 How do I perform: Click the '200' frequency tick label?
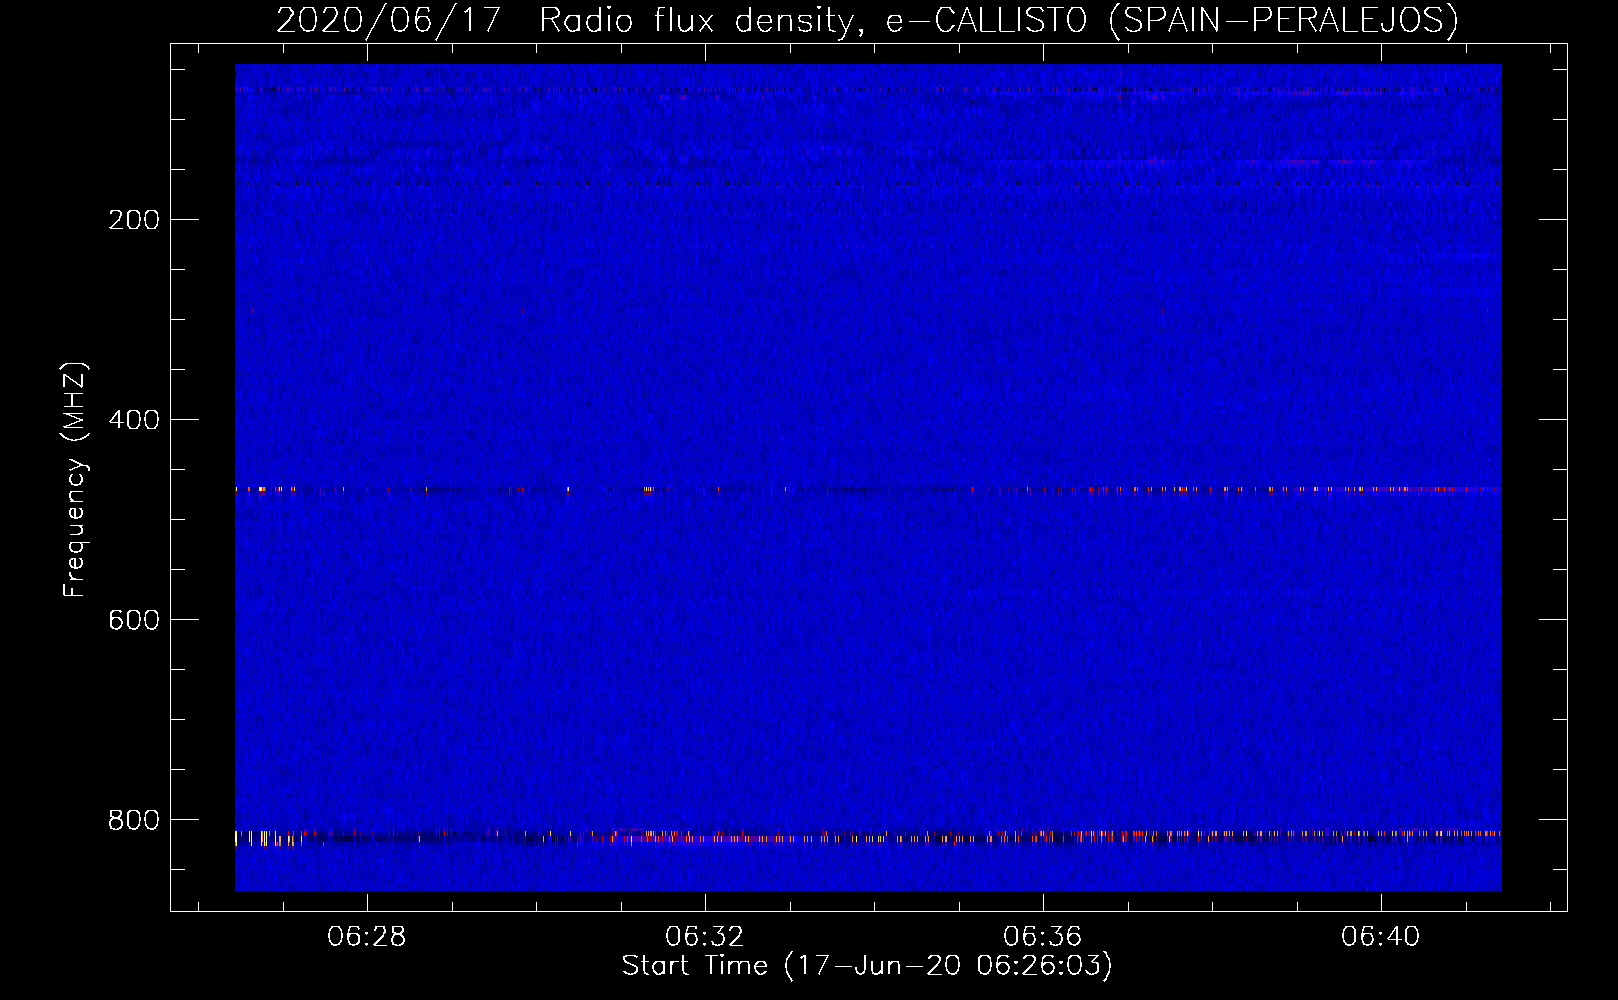[134, 220]
